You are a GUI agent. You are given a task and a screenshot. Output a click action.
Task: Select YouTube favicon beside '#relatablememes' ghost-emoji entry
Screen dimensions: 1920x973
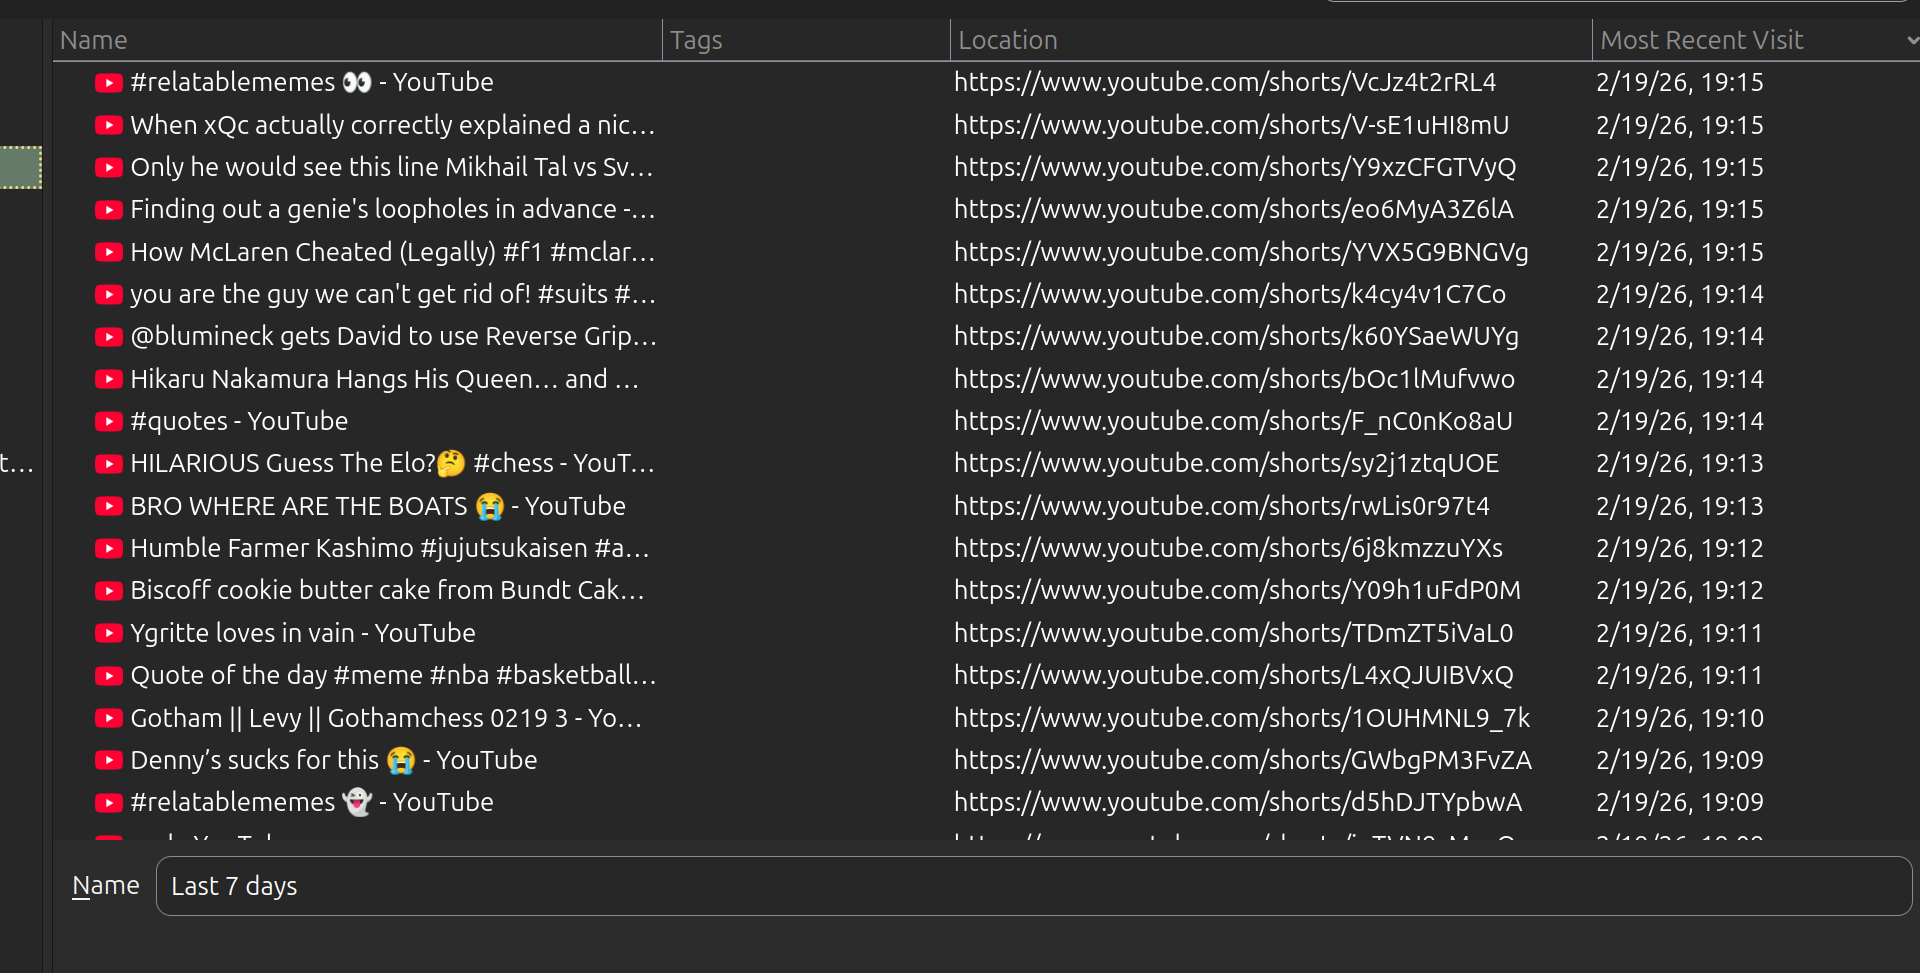[109, 802]
